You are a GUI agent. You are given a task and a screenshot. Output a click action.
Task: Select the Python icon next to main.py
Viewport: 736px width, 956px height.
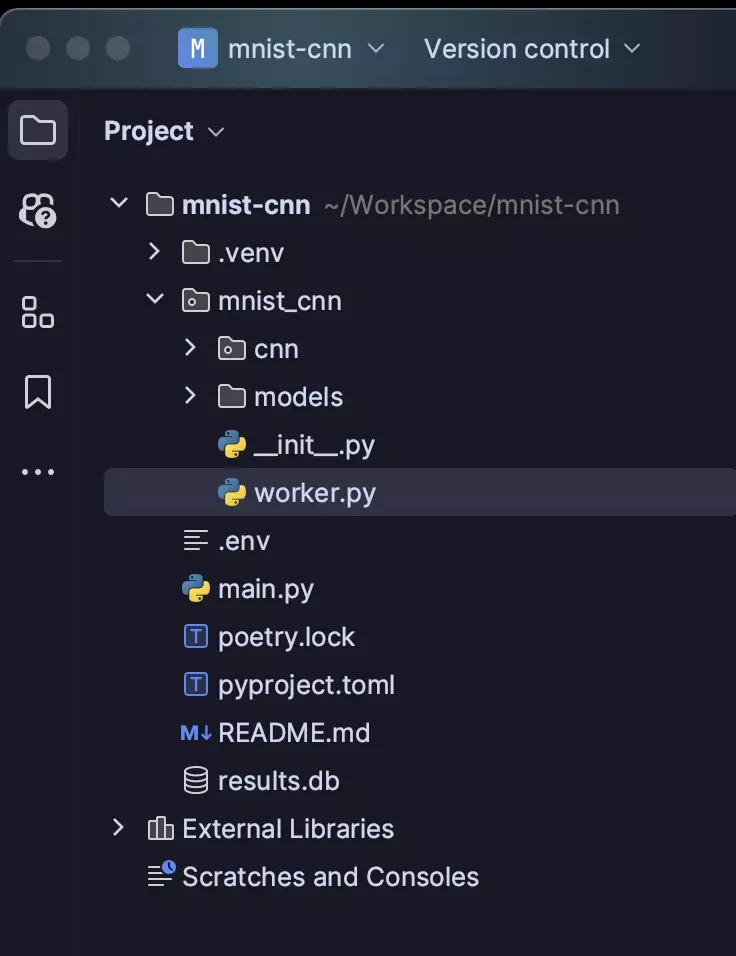tap(196, 588)
